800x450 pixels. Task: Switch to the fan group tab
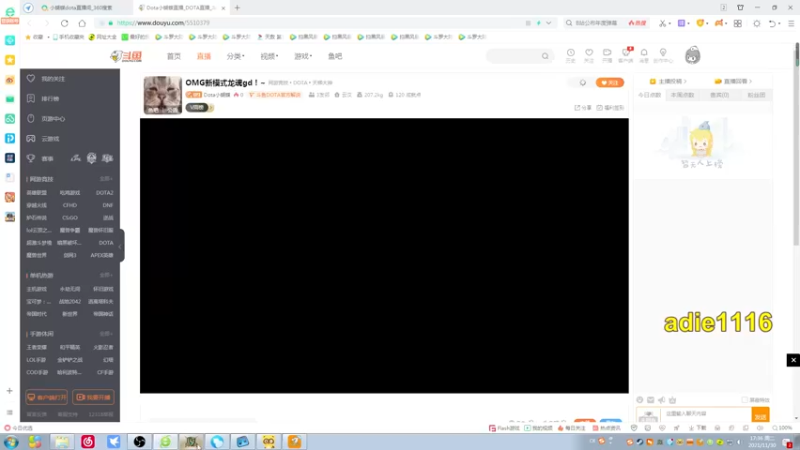tap(756, 95)
